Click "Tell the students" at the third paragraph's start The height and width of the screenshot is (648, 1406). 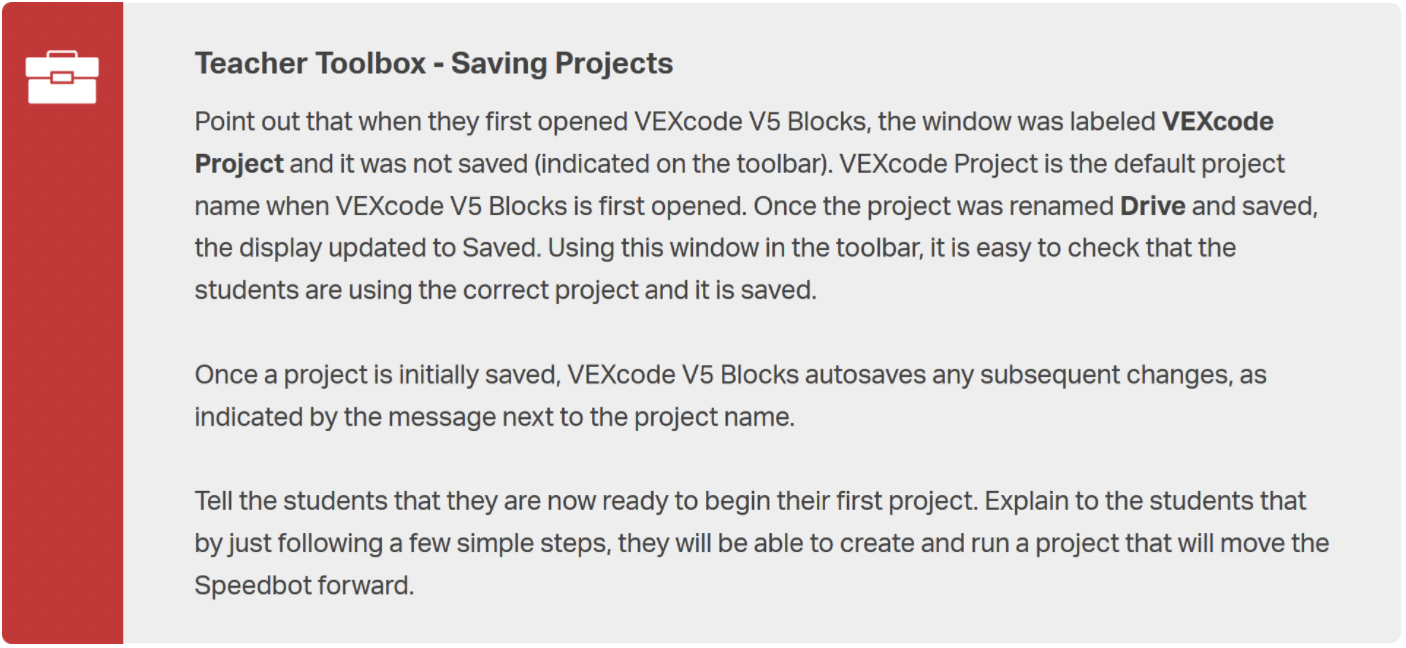click(279, 501)
